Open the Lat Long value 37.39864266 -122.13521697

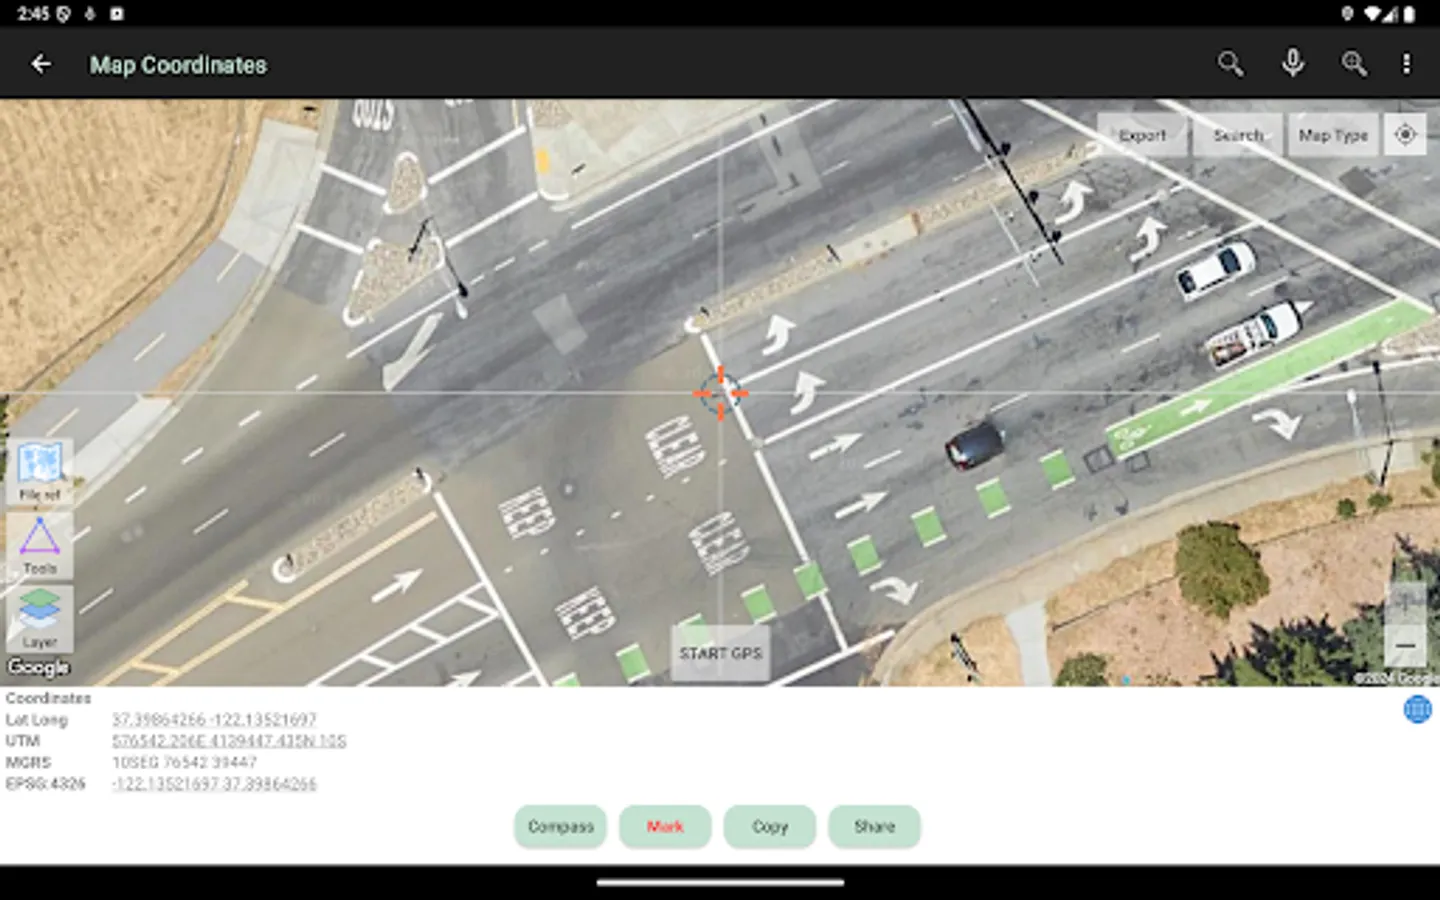point(214,720)
